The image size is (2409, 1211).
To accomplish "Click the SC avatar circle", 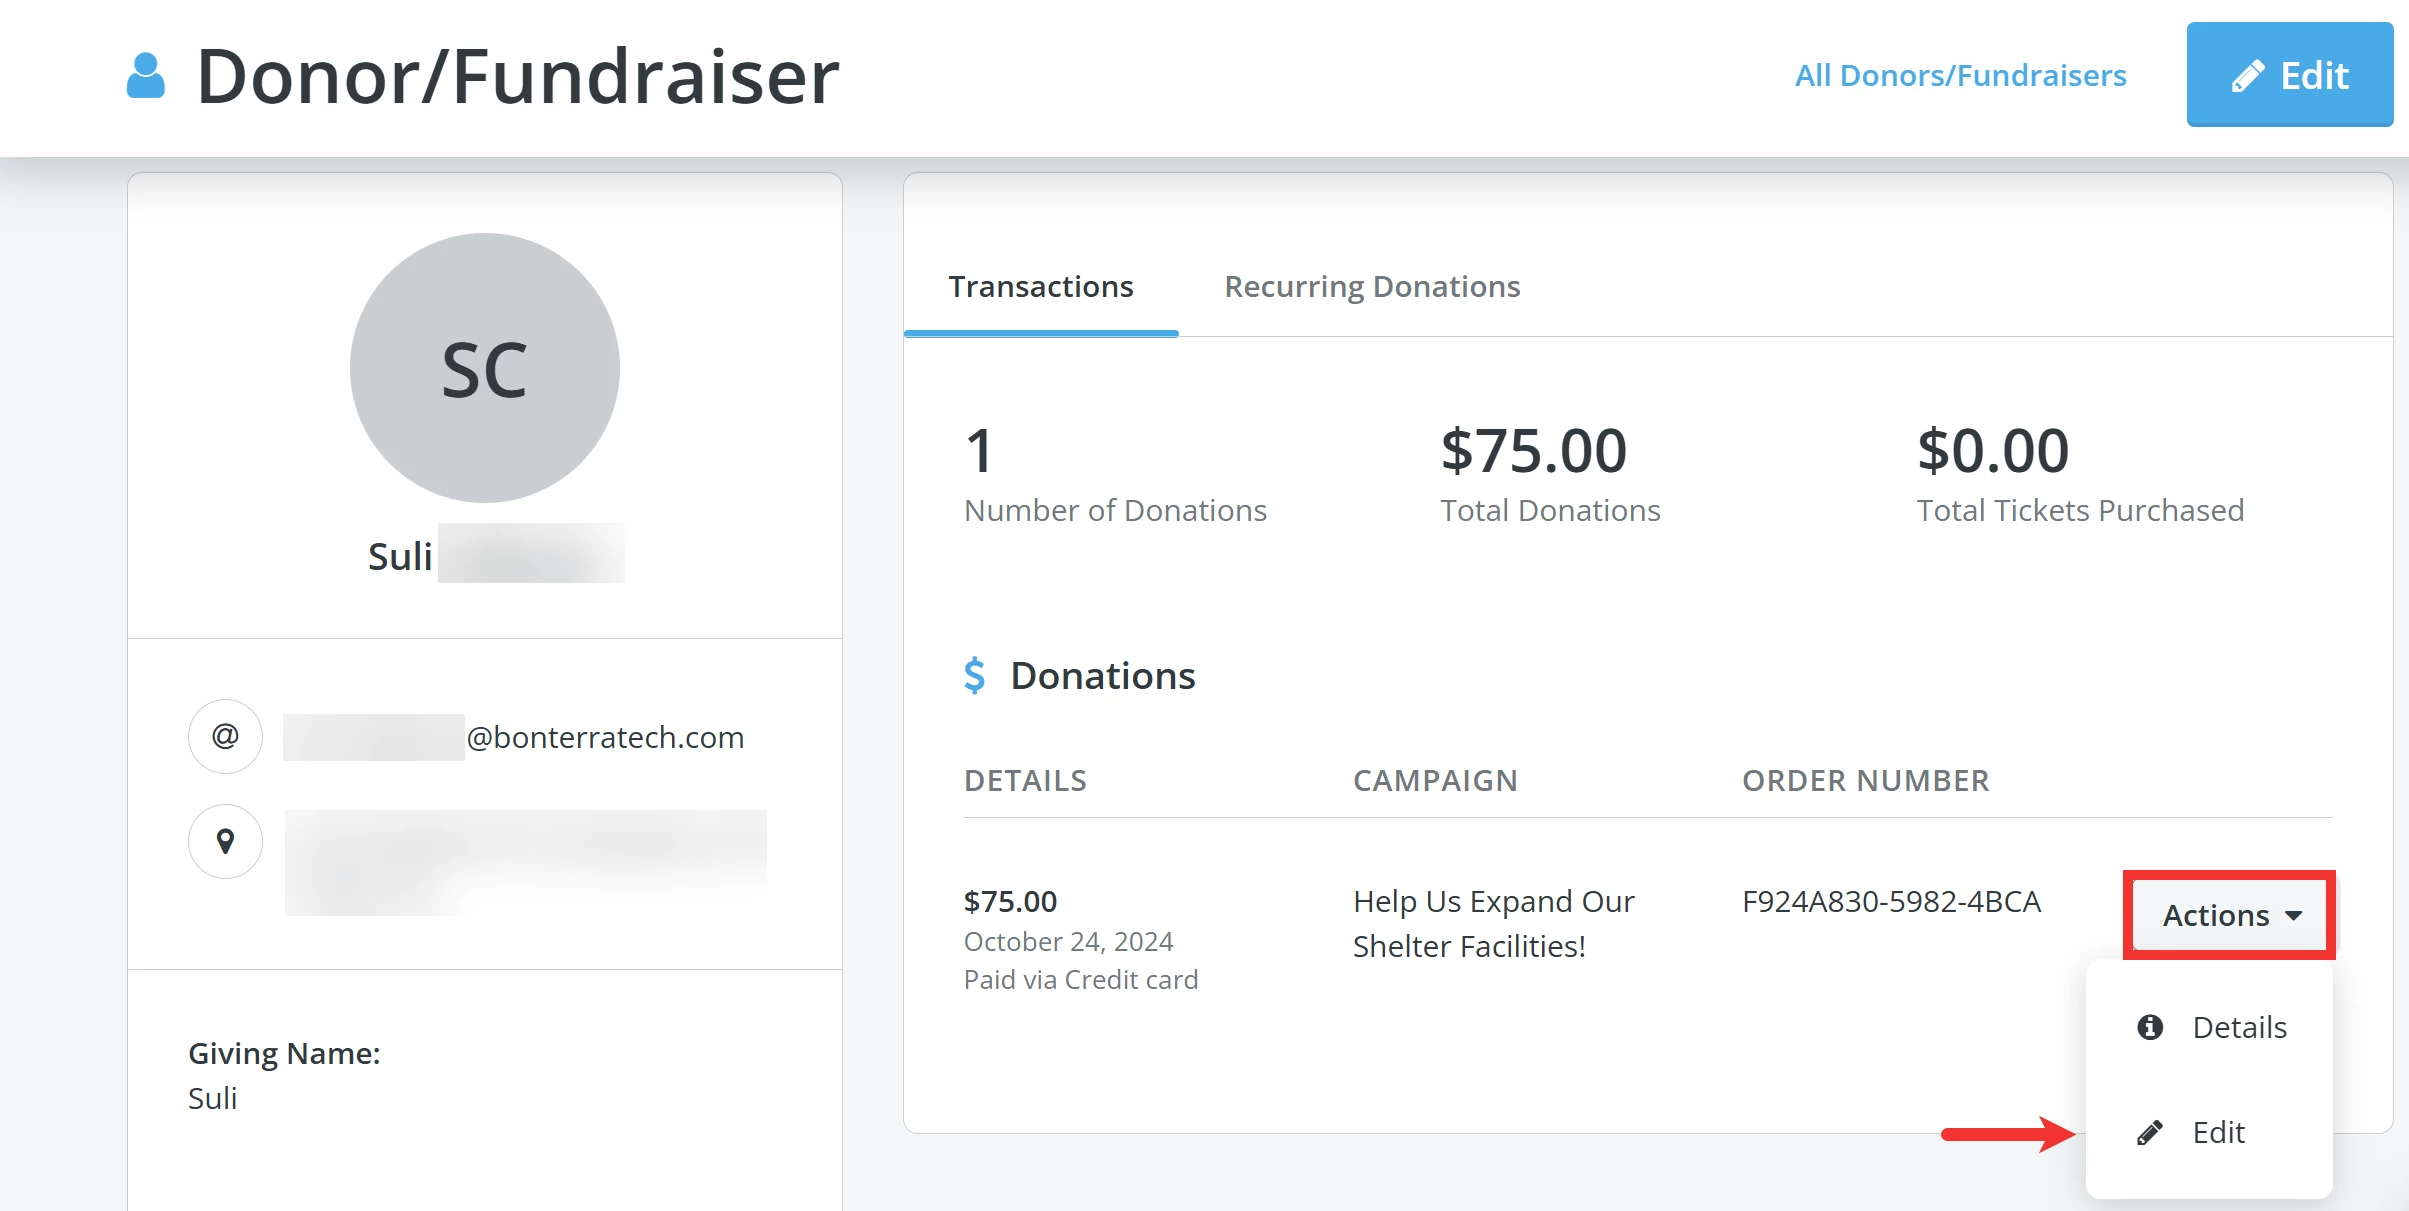I will click(x=484, y=367).
